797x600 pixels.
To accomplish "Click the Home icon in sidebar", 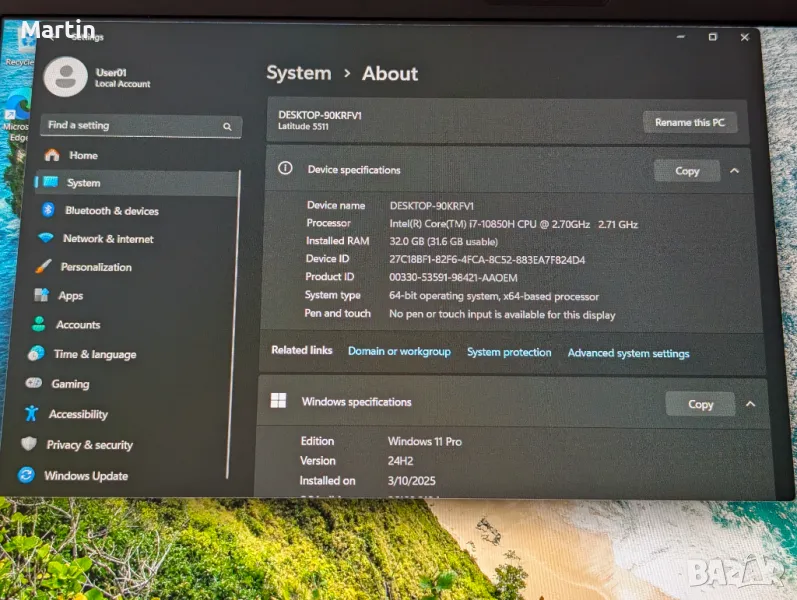I will pyautogui.click(x=52, y=155).
